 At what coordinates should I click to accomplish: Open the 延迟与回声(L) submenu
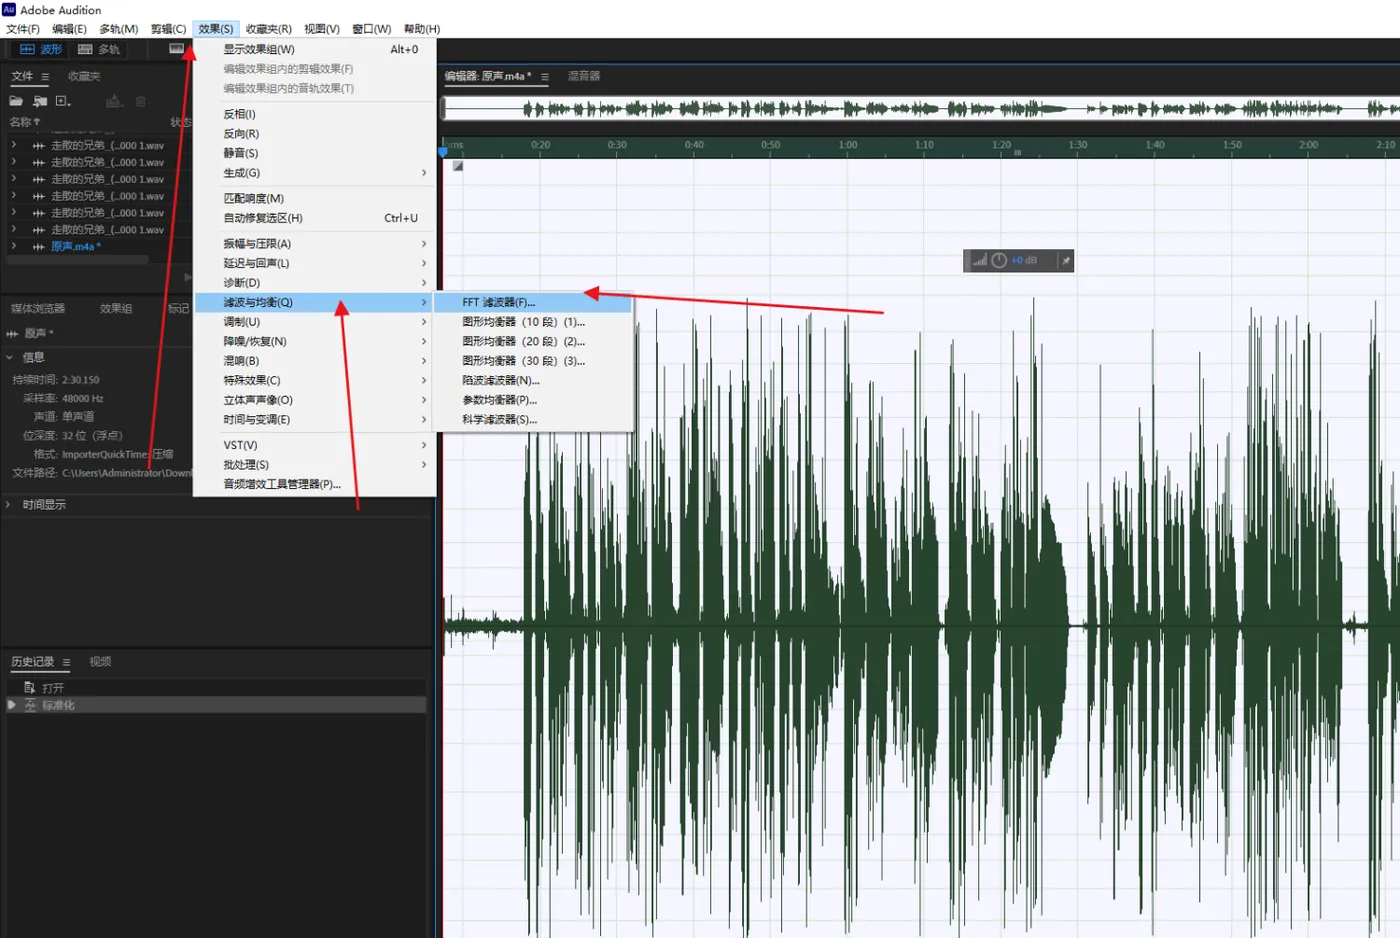tap(315, 264)
